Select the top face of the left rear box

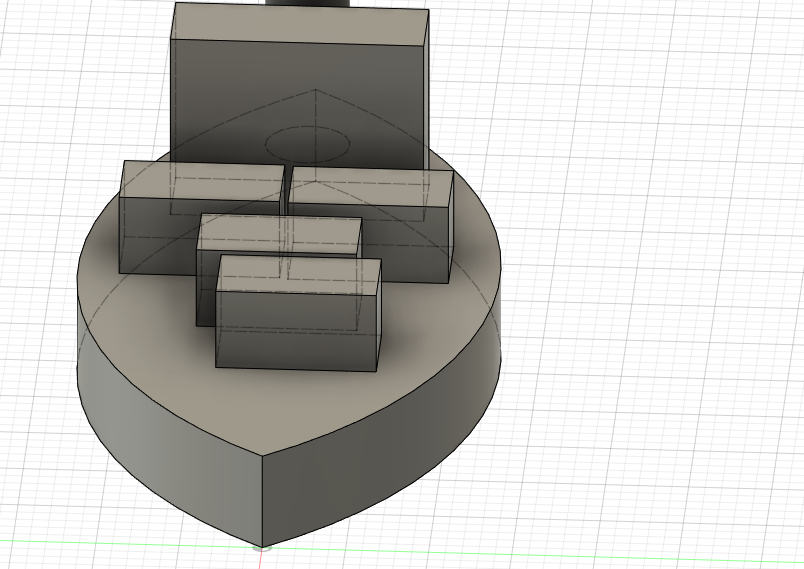(x=202, y=180)
